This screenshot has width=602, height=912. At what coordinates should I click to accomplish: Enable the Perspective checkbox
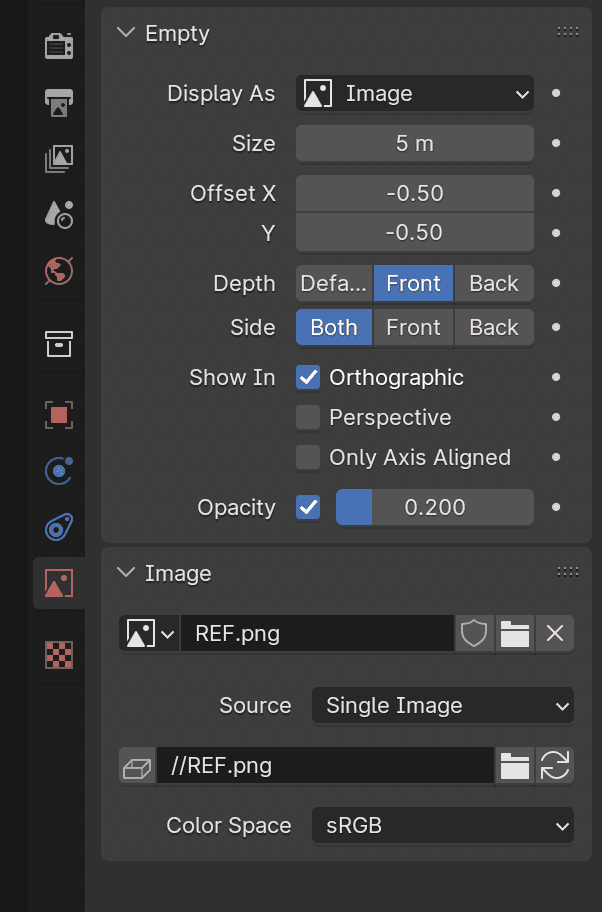coord(308,418)
